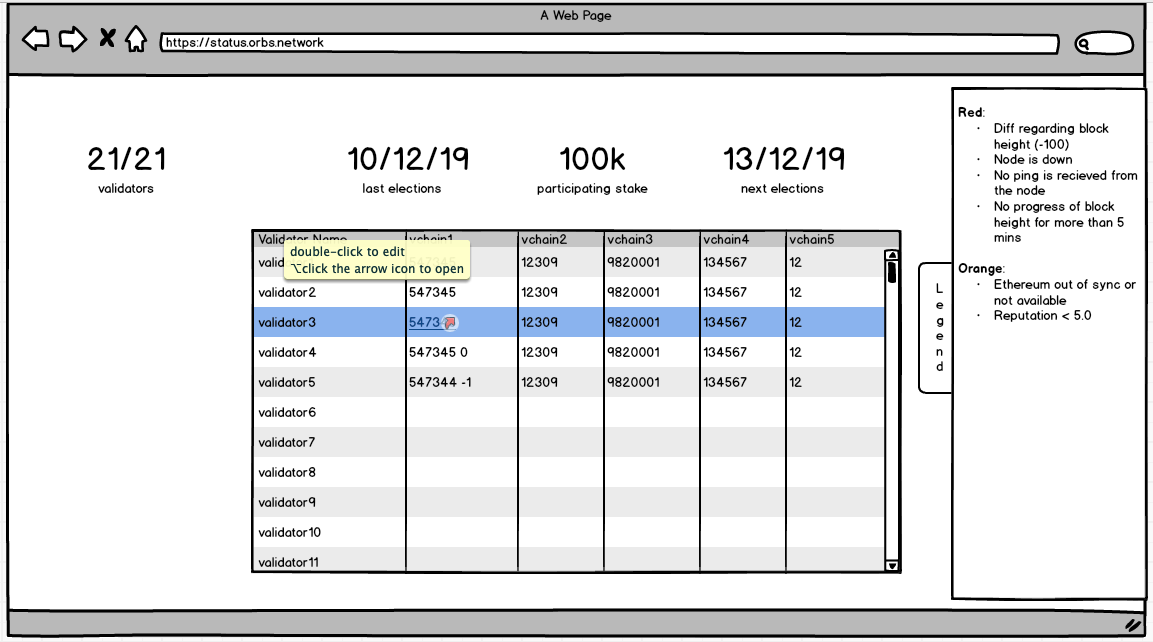Go to the browser home icon
Image resolution: width=1153 pixels, height=642 pixels.
click(x=136, y=39)
